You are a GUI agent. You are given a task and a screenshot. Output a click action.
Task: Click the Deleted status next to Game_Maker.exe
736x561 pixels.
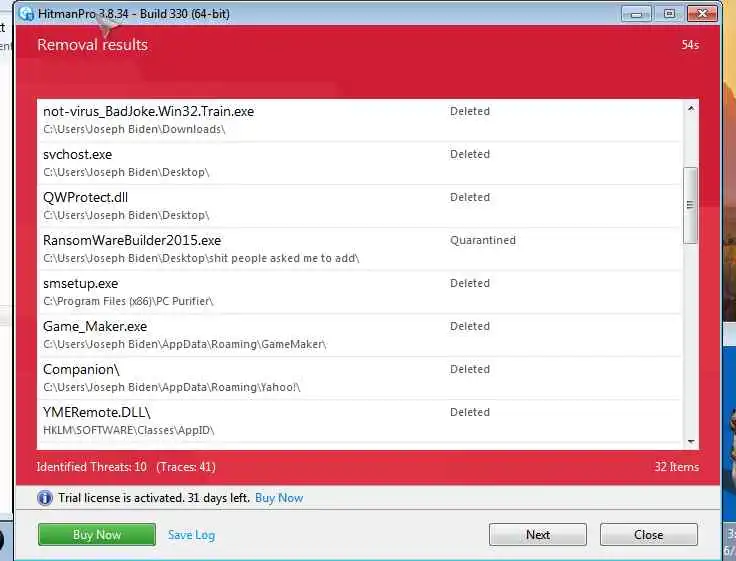470,326
